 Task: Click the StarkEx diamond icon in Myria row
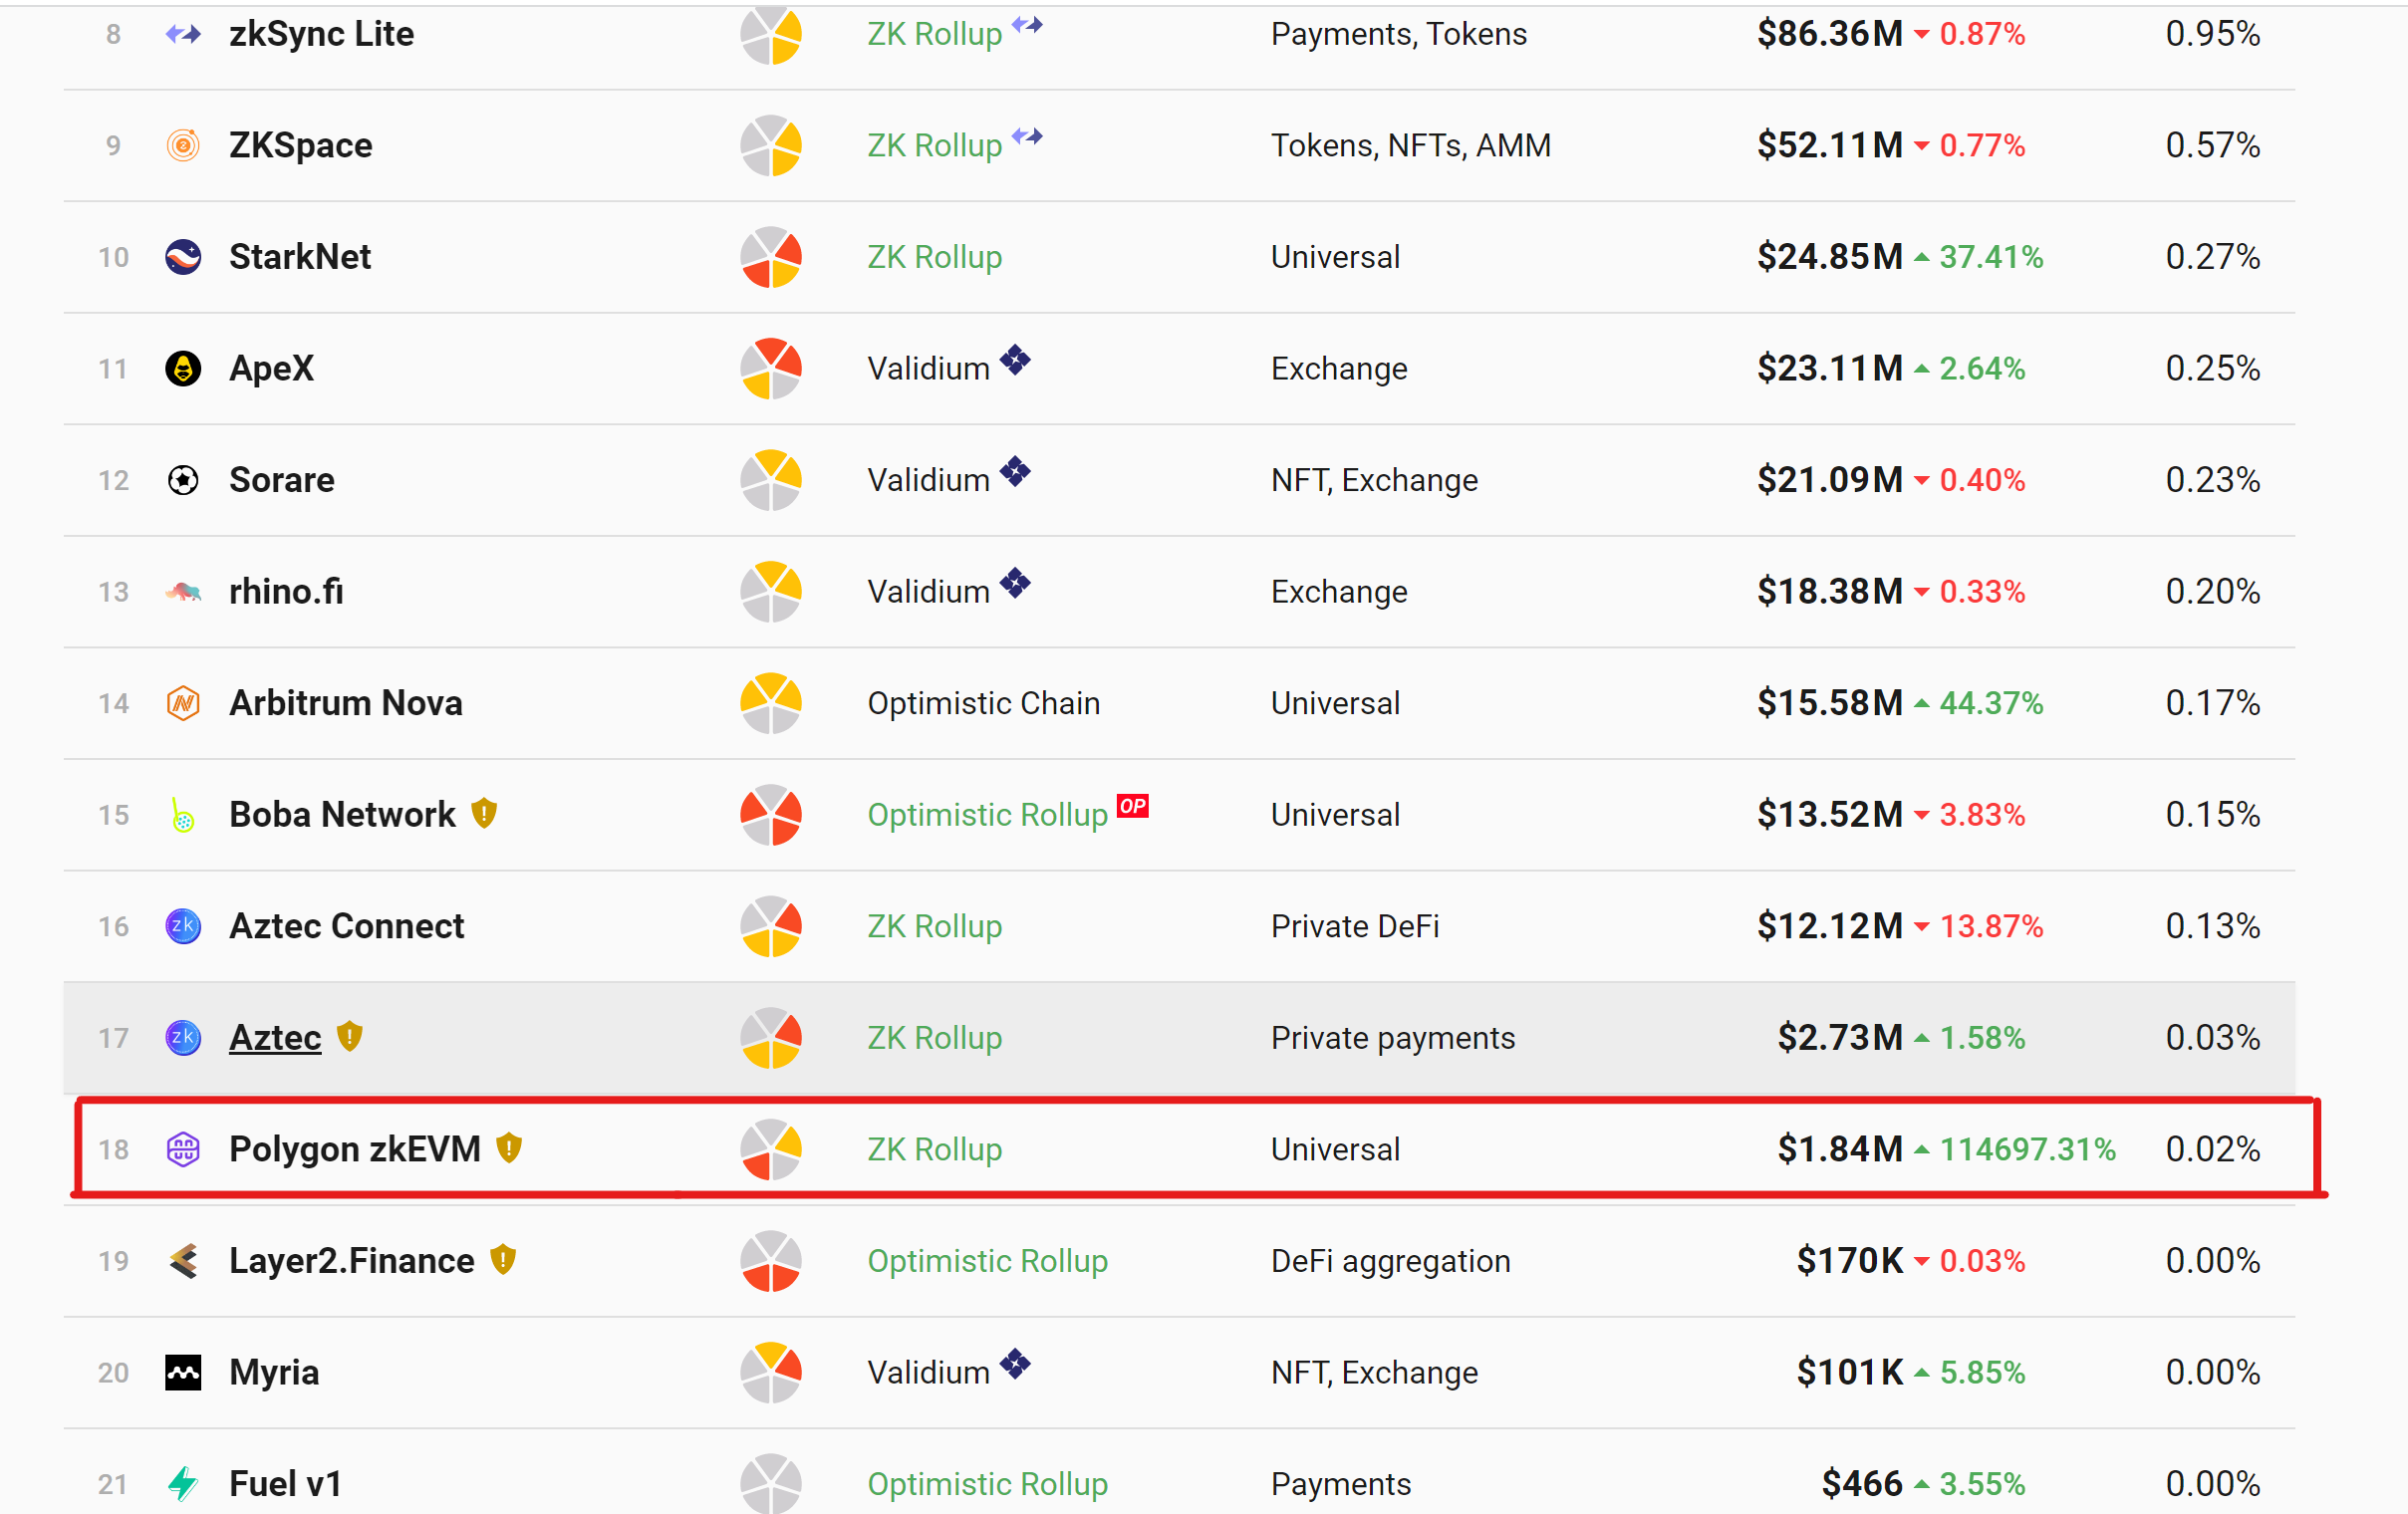(1015, 1364)
